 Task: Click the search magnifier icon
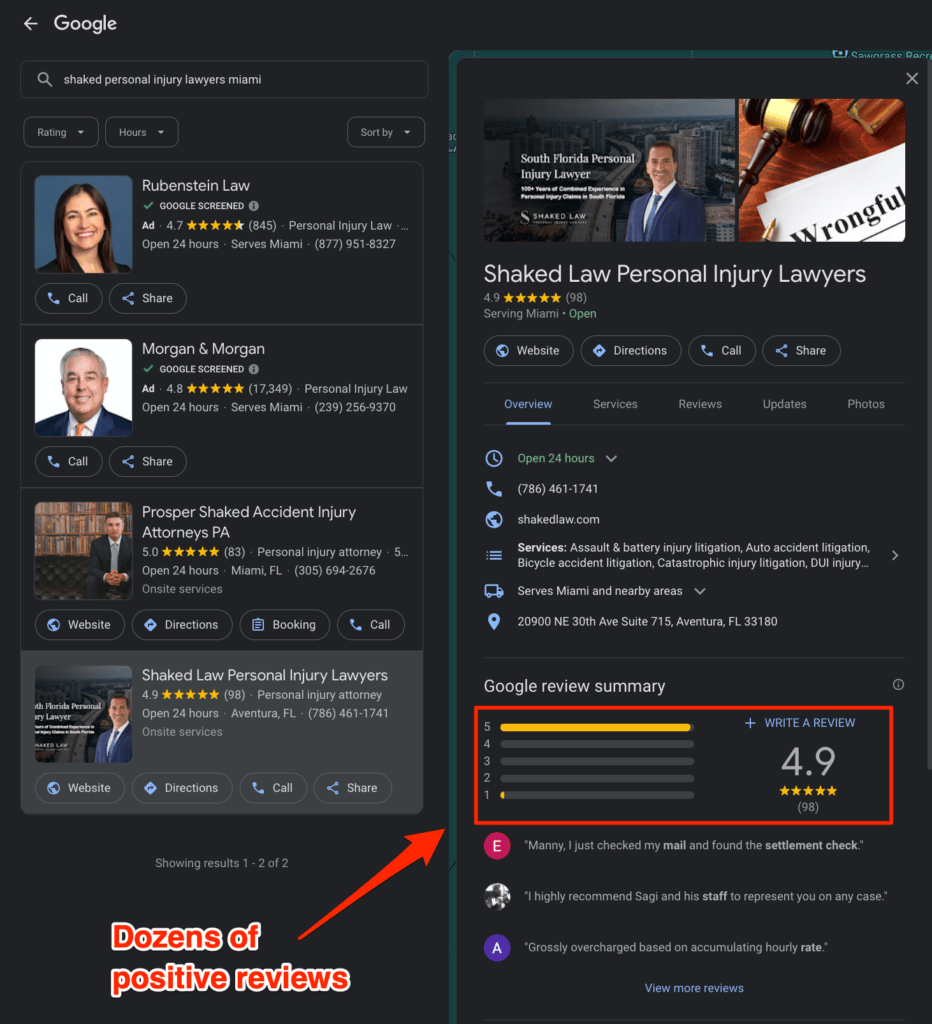point(44,80)
